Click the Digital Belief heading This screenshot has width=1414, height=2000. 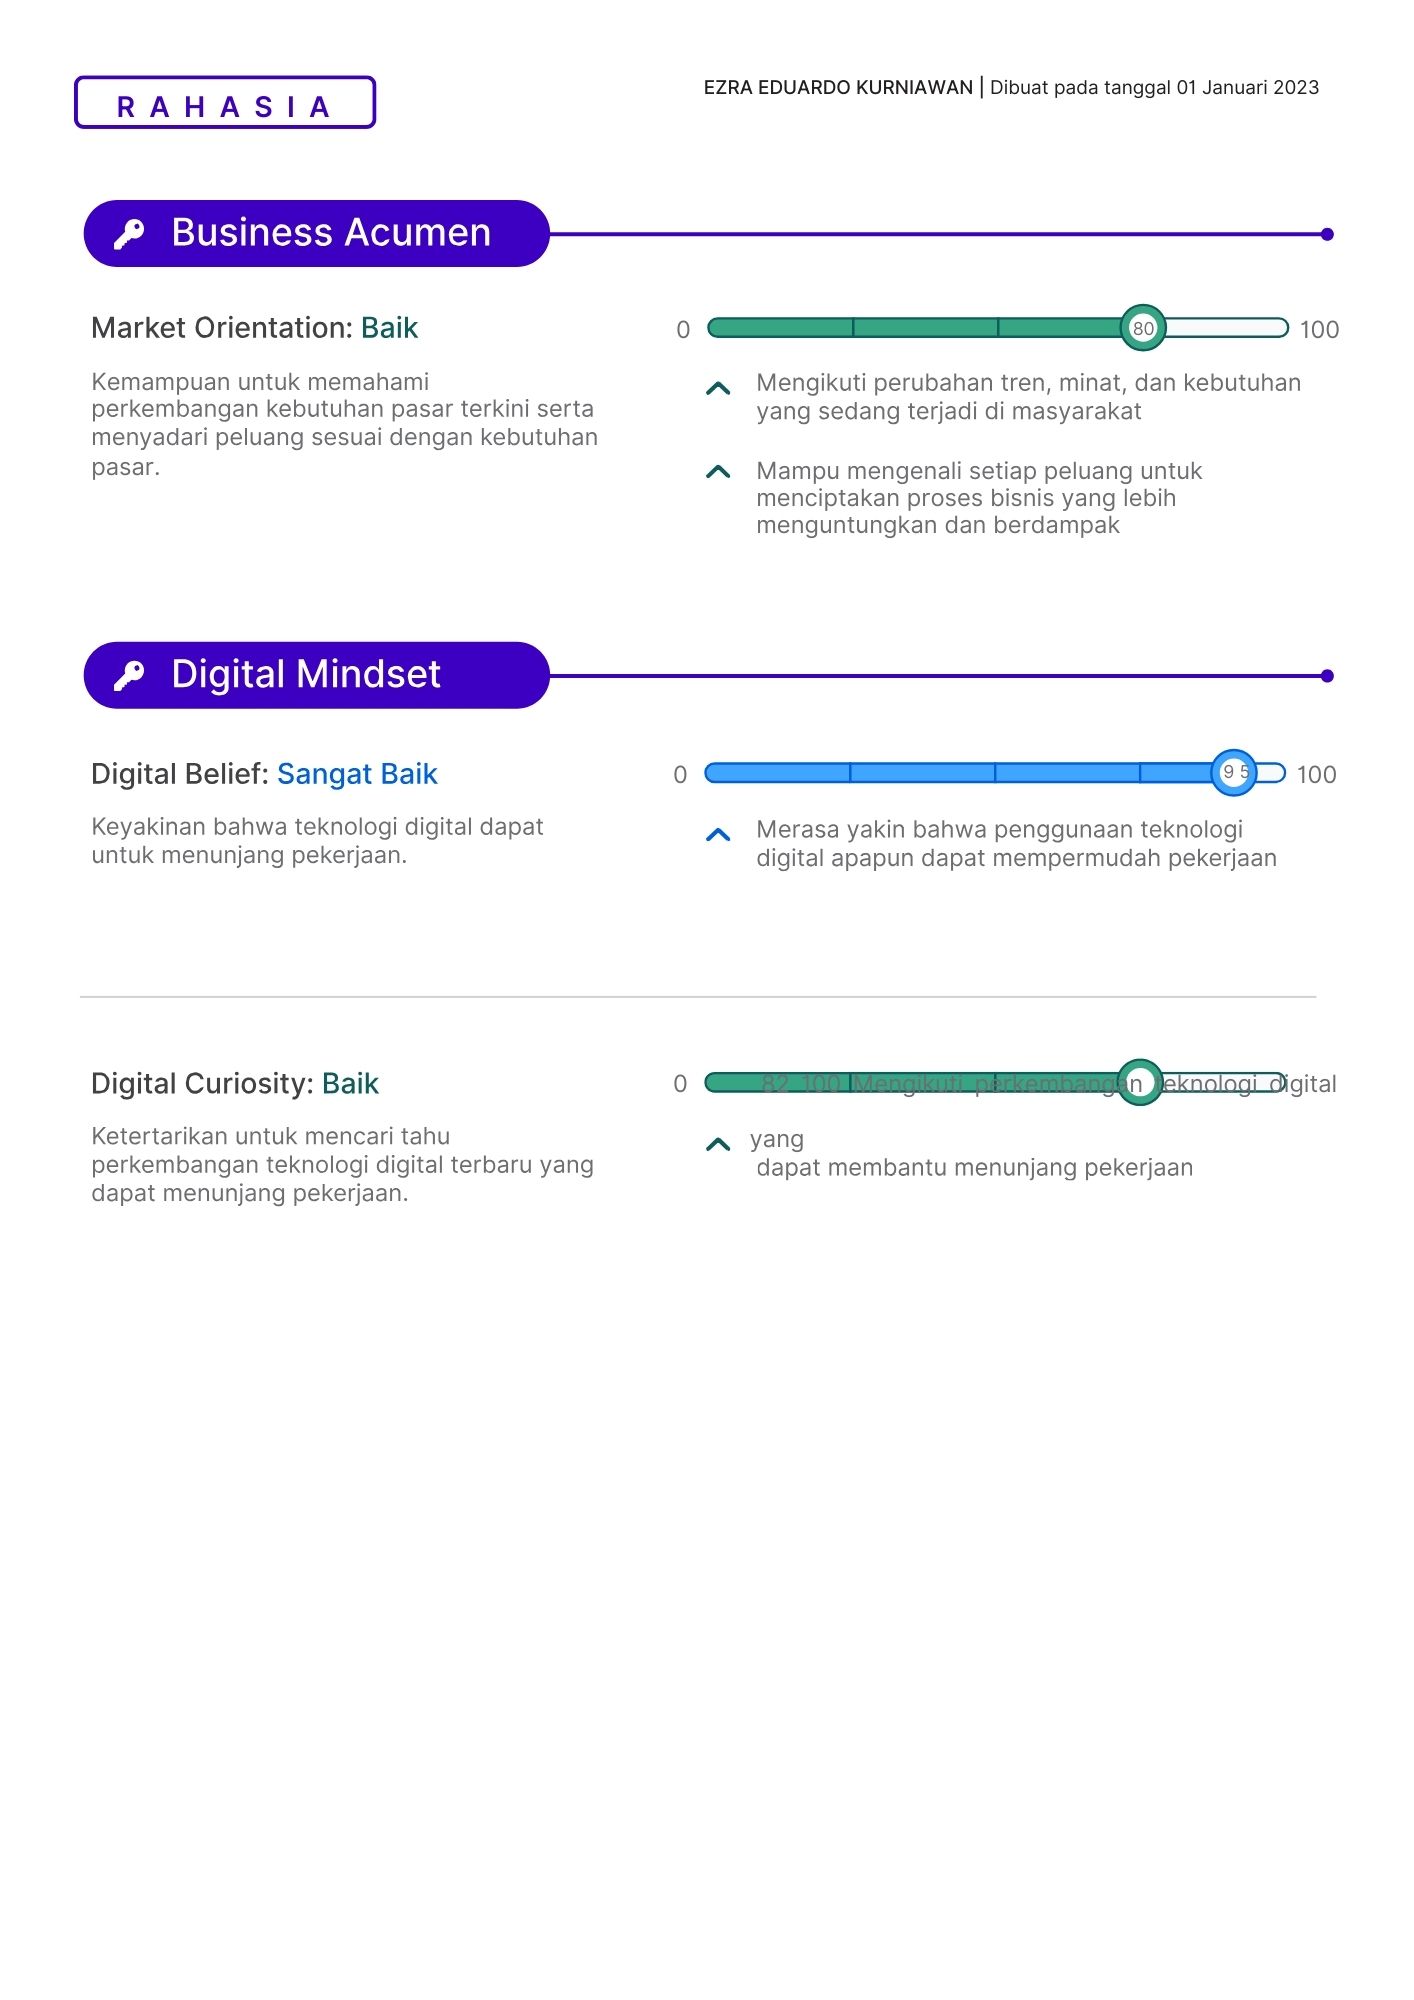pos(179,774)
